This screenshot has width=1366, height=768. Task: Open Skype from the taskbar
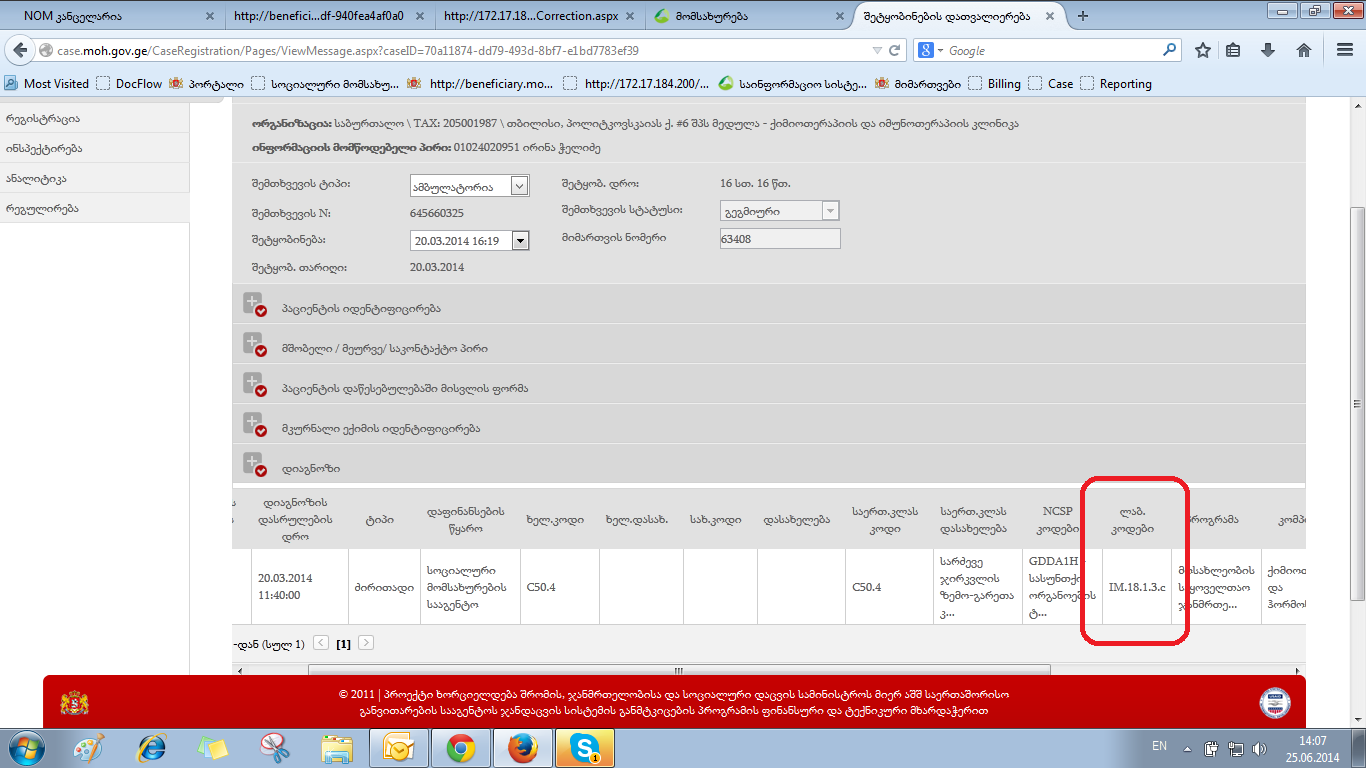(x=584, y=747)
